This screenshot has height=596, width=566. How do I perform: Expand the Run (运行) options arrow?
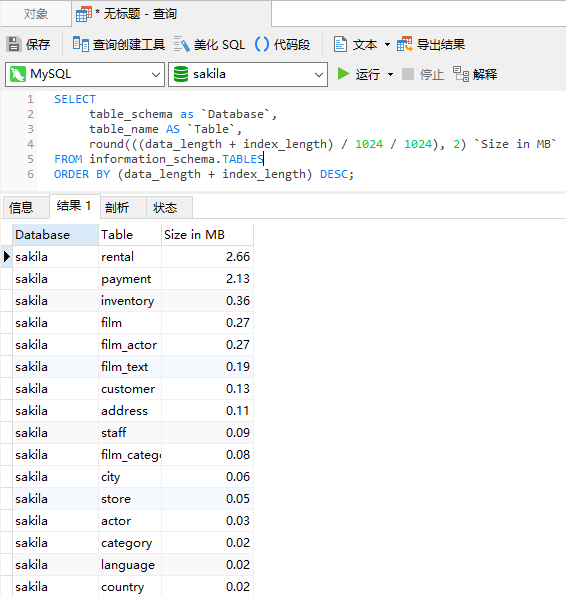[390, 74]
